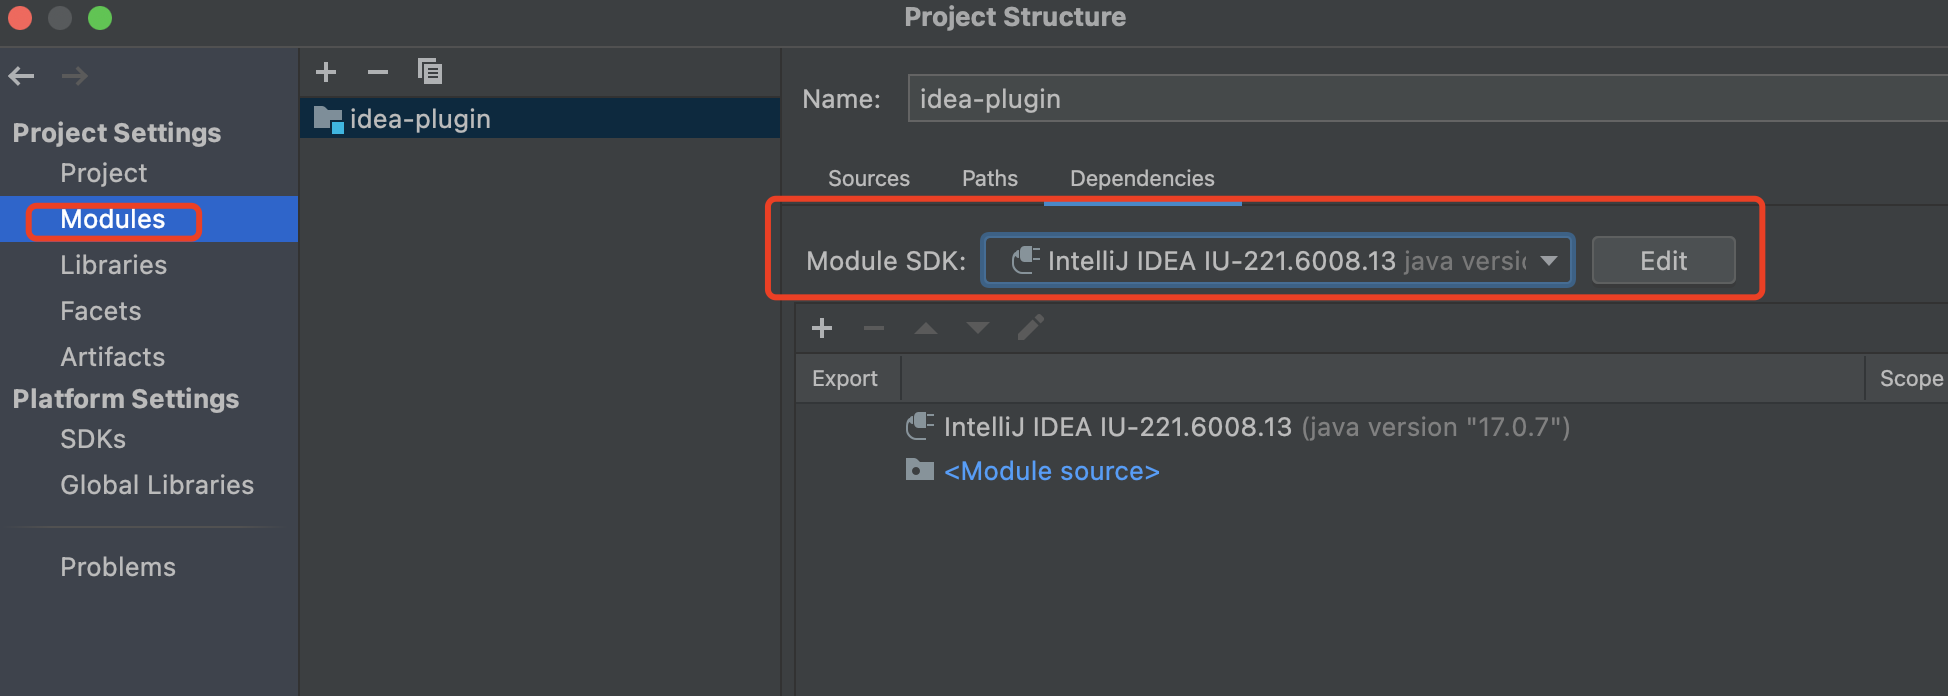This screenshot has height=696, width=1948.
Task: Click the edit dependency pencil icon
Action: [x=1030, y=328]
